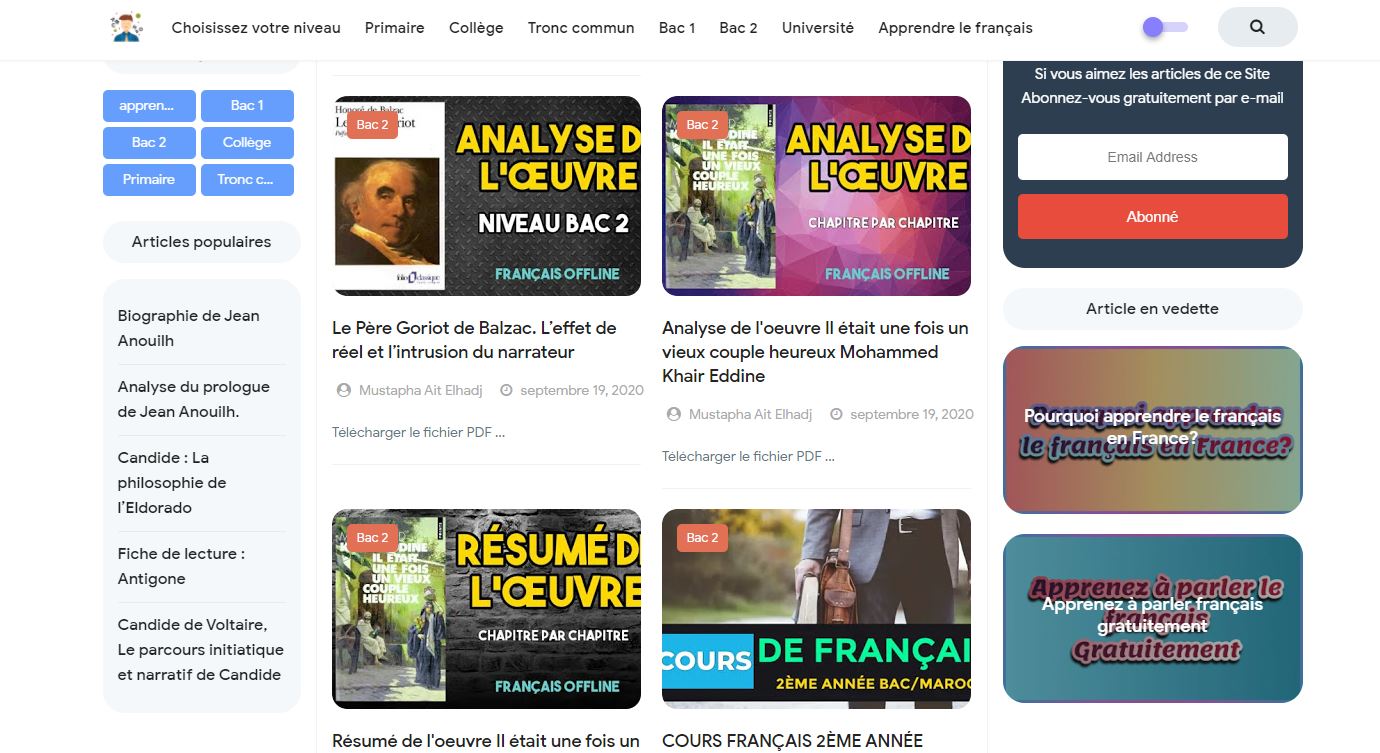The width and height of the screenshot is (1380, 753).
Task: Select the Collège category tag
Action: click(247, 142)
